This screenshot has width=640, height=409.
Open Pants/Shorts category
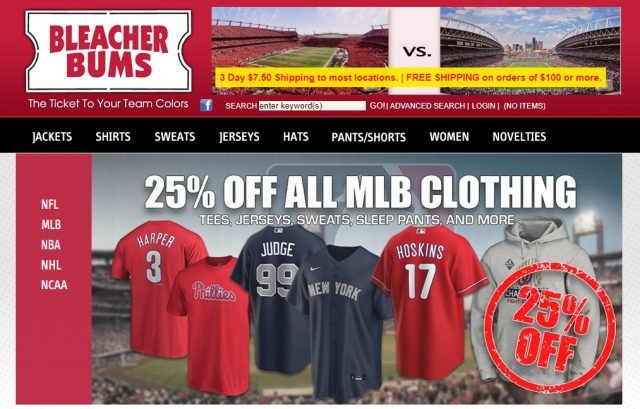(x=369, y=137)
